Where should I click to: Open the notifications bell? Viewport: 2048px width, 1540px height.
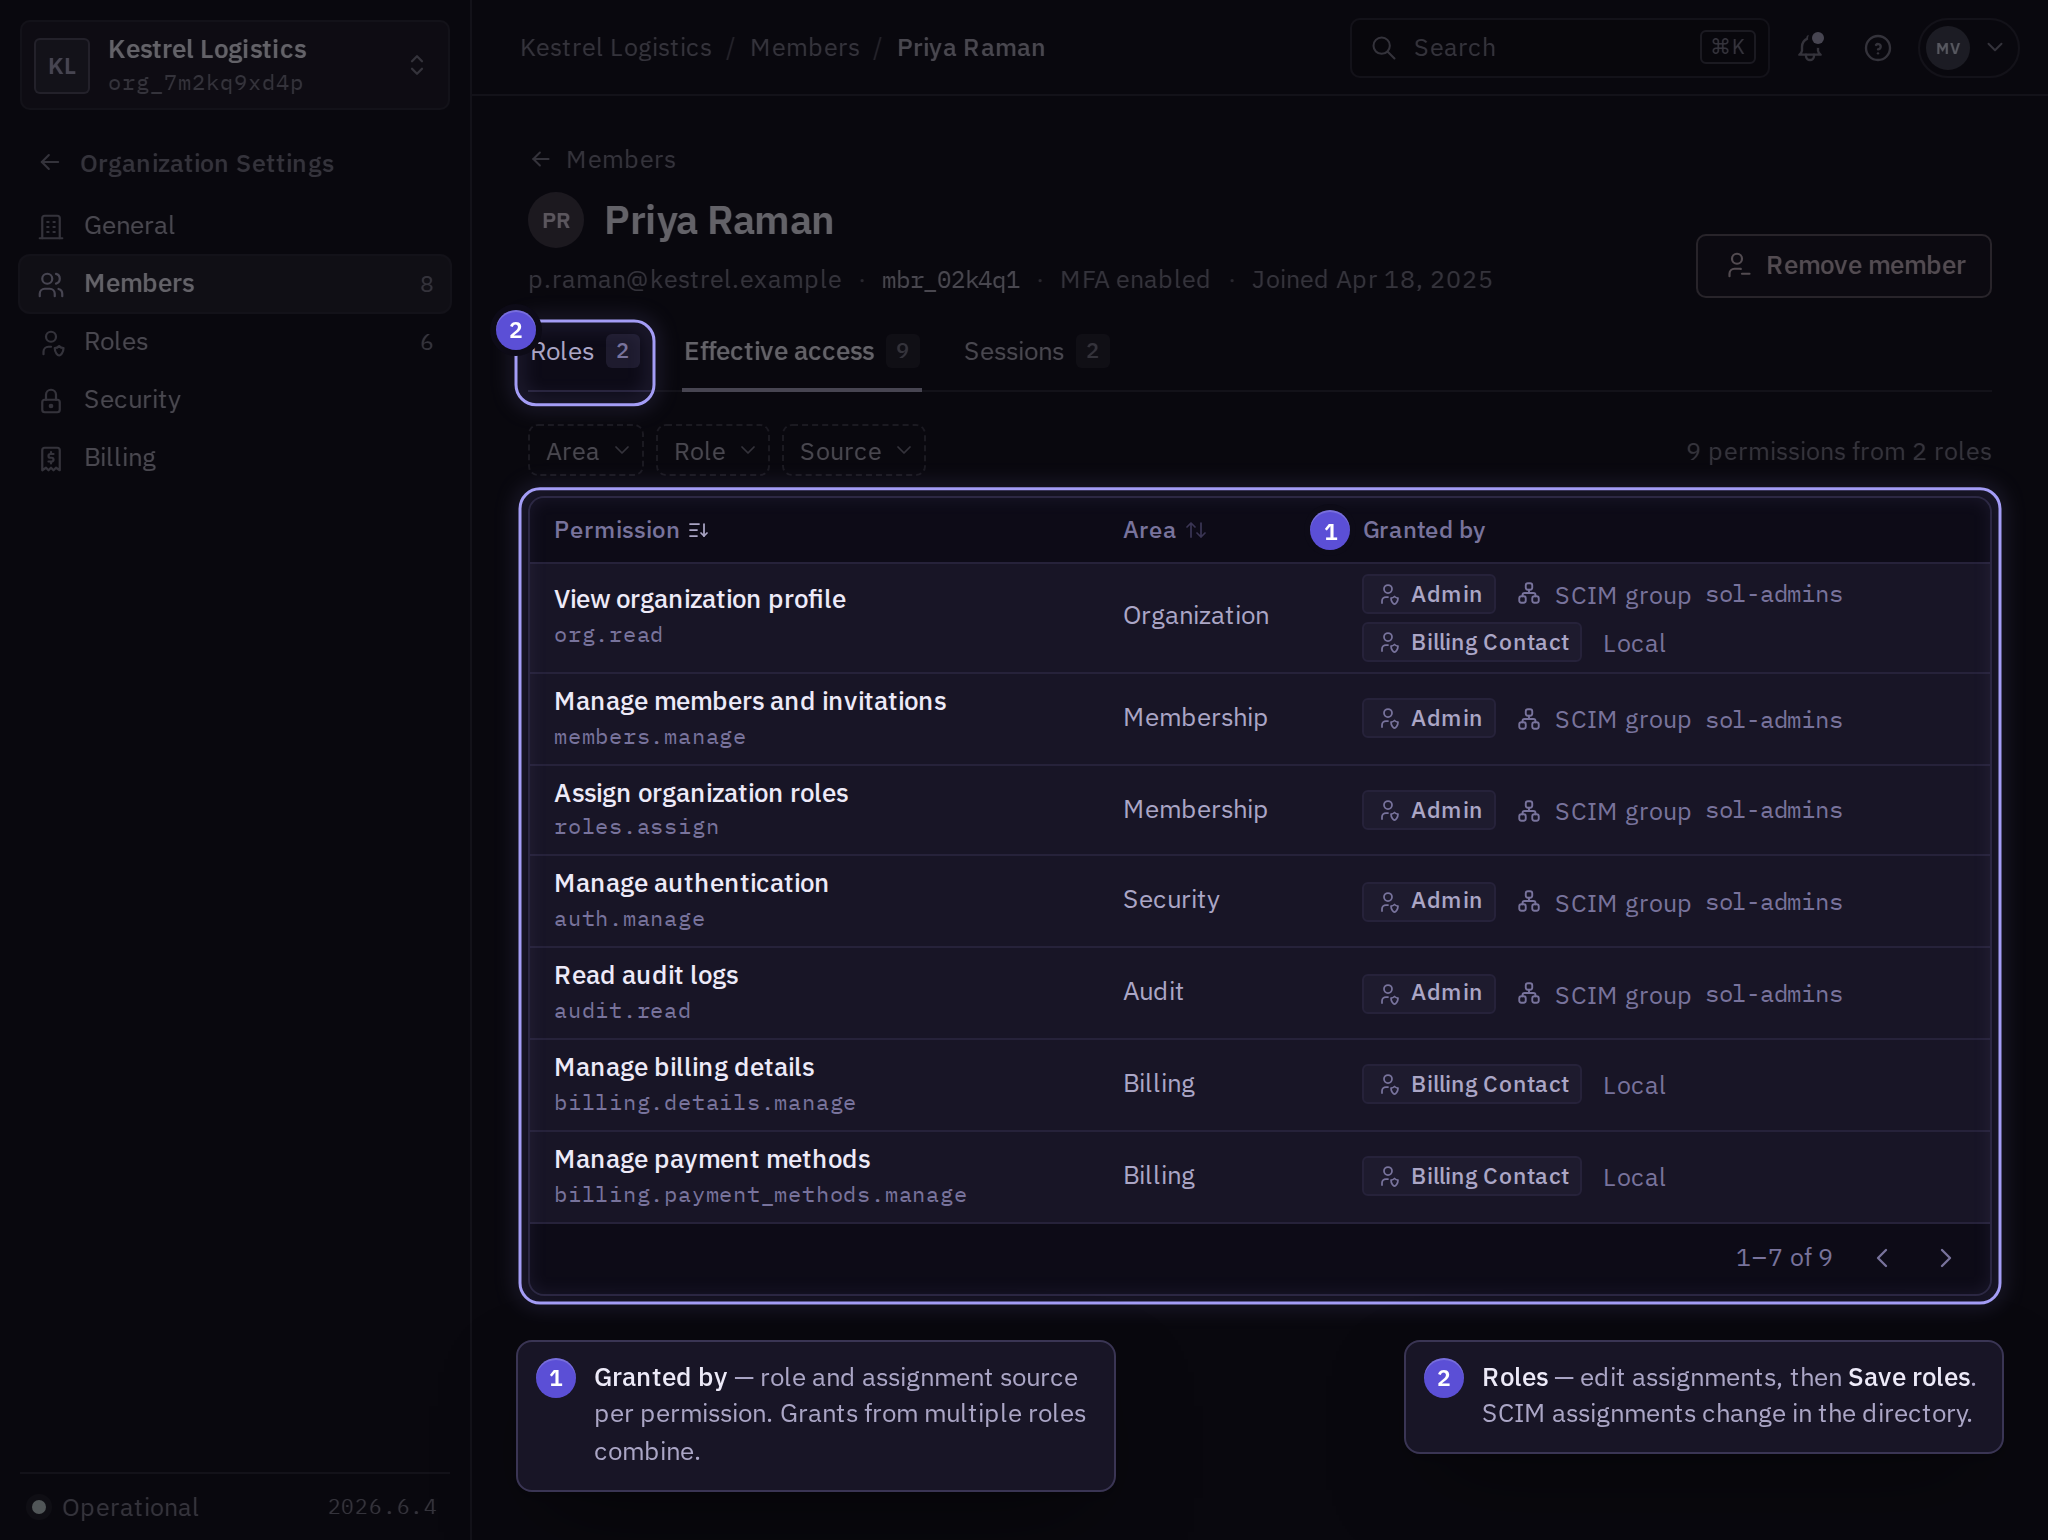pyautogui.click(x=1810, y=47)
